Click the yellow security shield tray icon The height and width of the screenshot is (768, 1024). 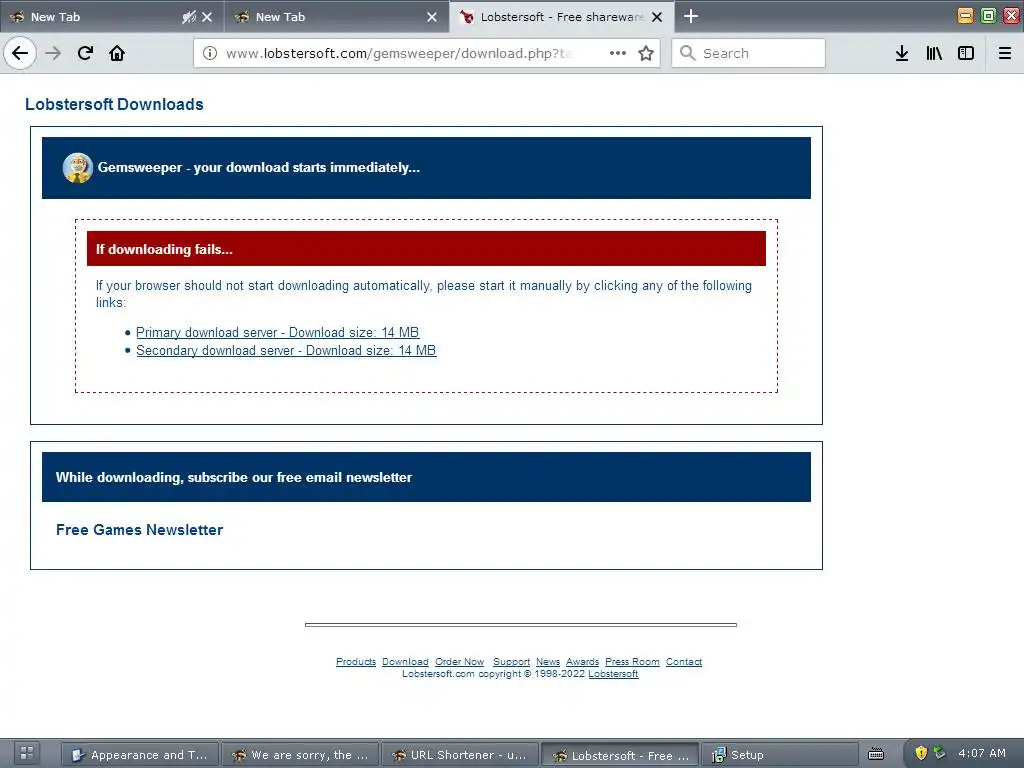(x=921, y=753)
